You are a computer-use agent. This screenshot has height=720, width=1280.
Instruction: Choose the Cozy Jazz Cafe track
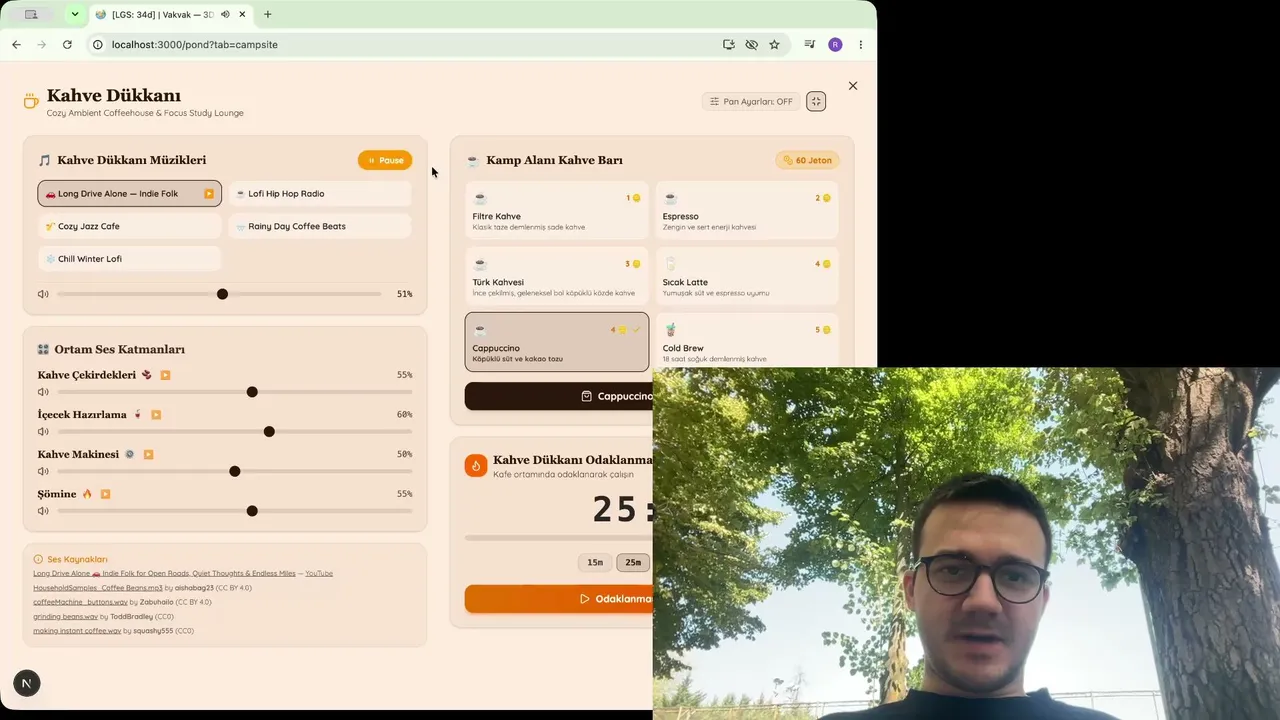(x=130, y=226)
